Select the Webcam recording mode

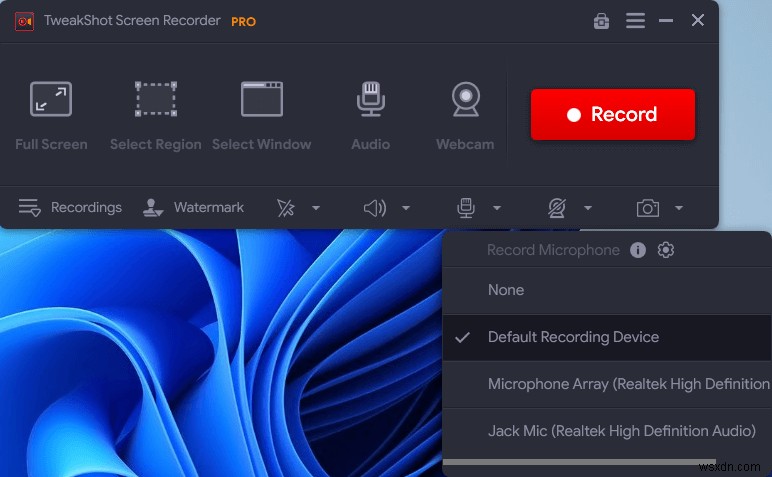tap(465, 116)
